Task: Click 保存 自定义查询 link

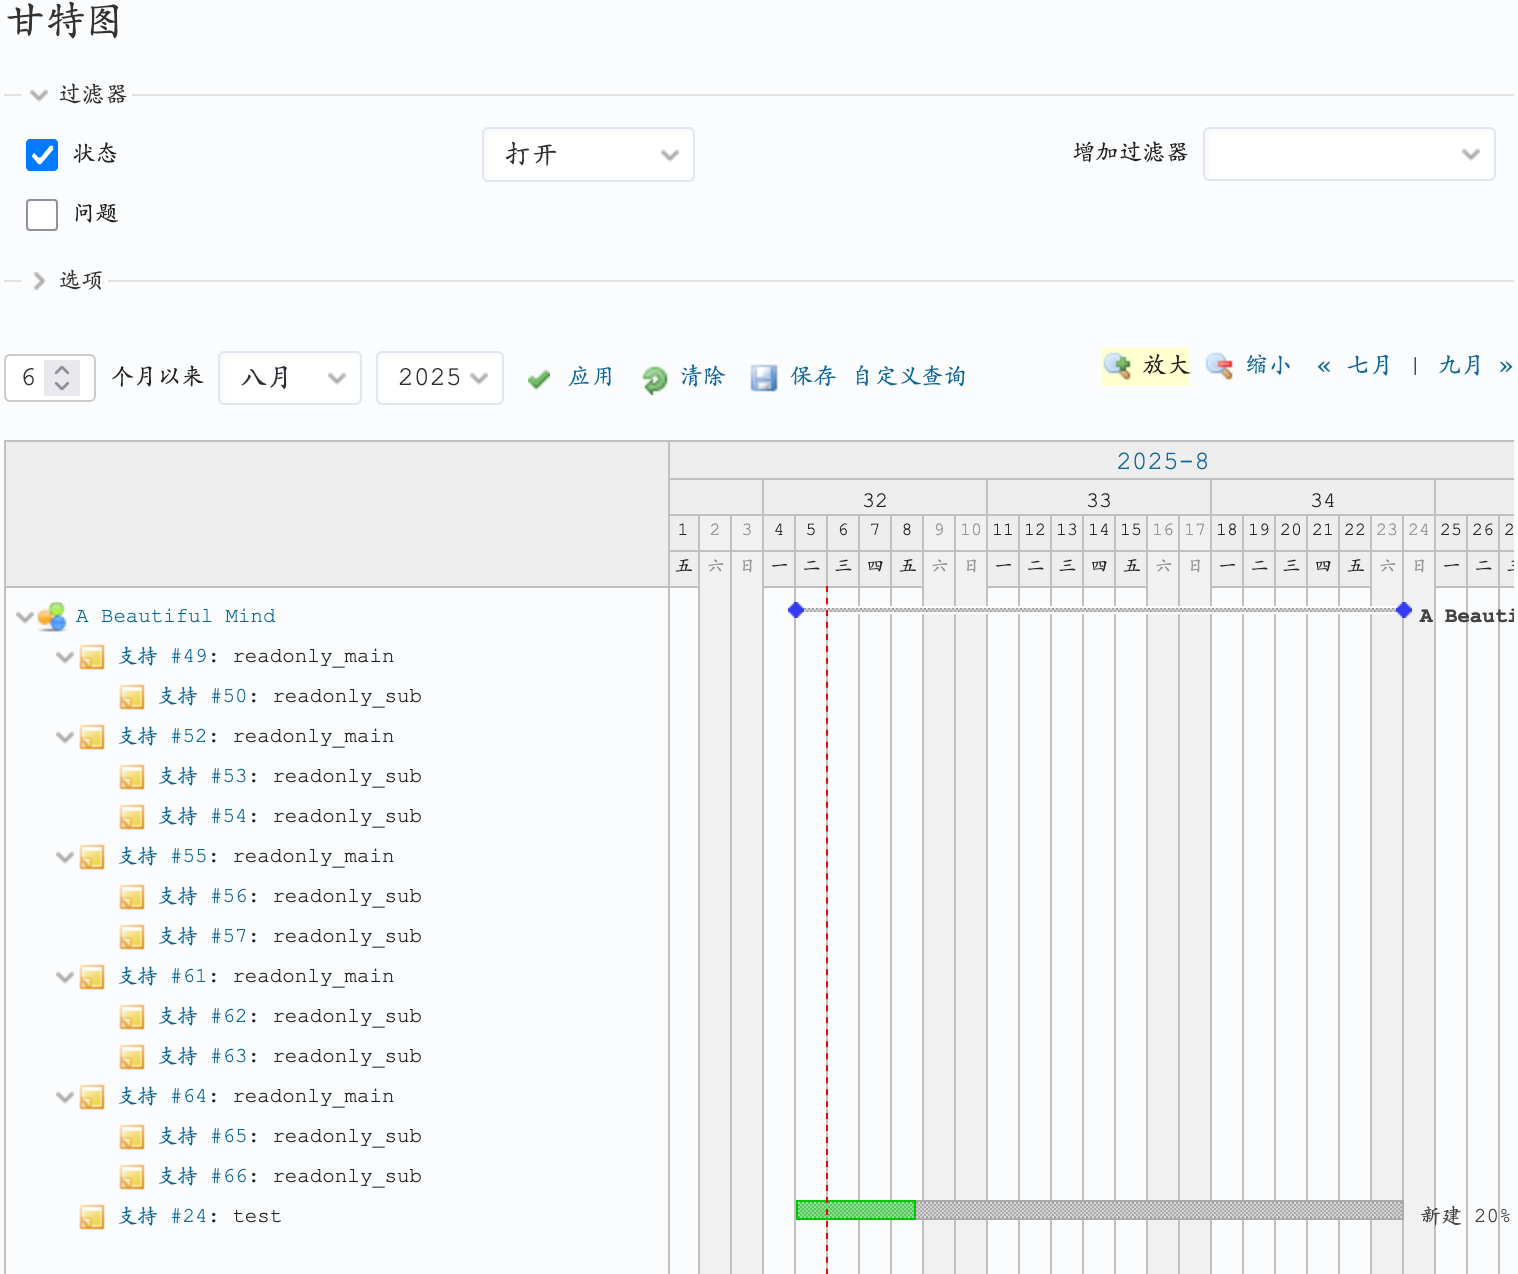Action: point(879,376)
